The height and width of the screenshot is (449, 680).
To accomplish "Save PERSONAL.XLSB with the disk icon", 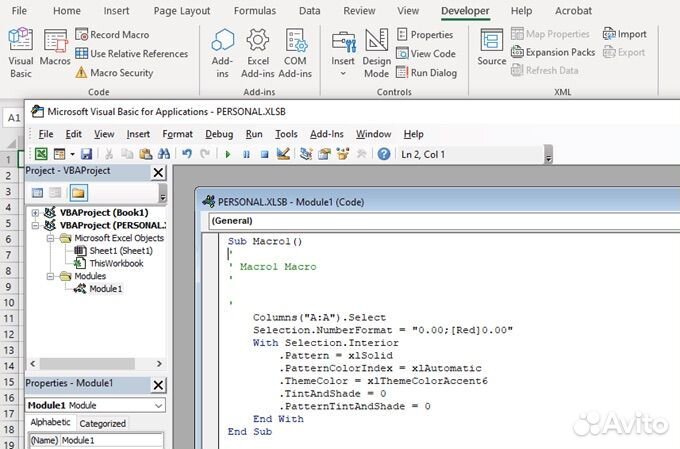I will [x=86, y=154].
